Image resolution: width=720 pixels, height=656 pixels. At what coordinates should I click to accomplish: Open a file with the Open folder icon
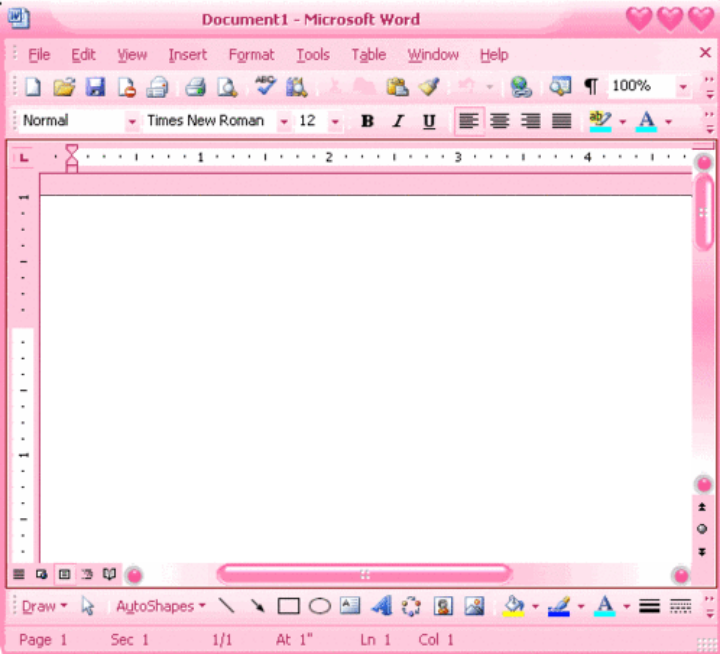pos(64,87)
